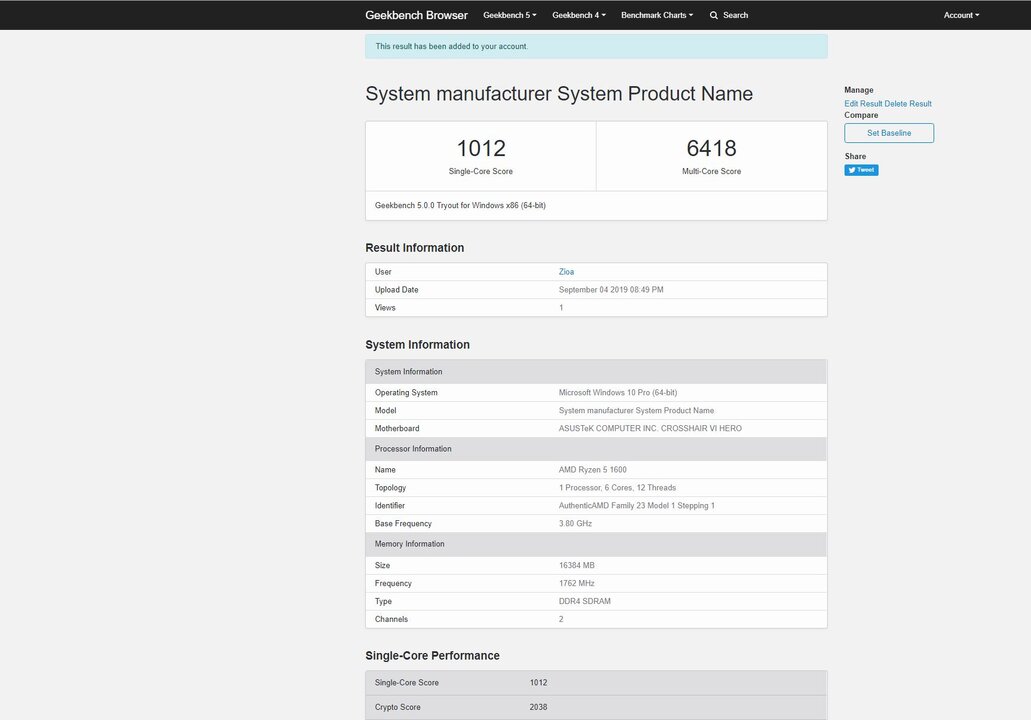Click the Single-Core Performance heading

click(x=432, y=656)
